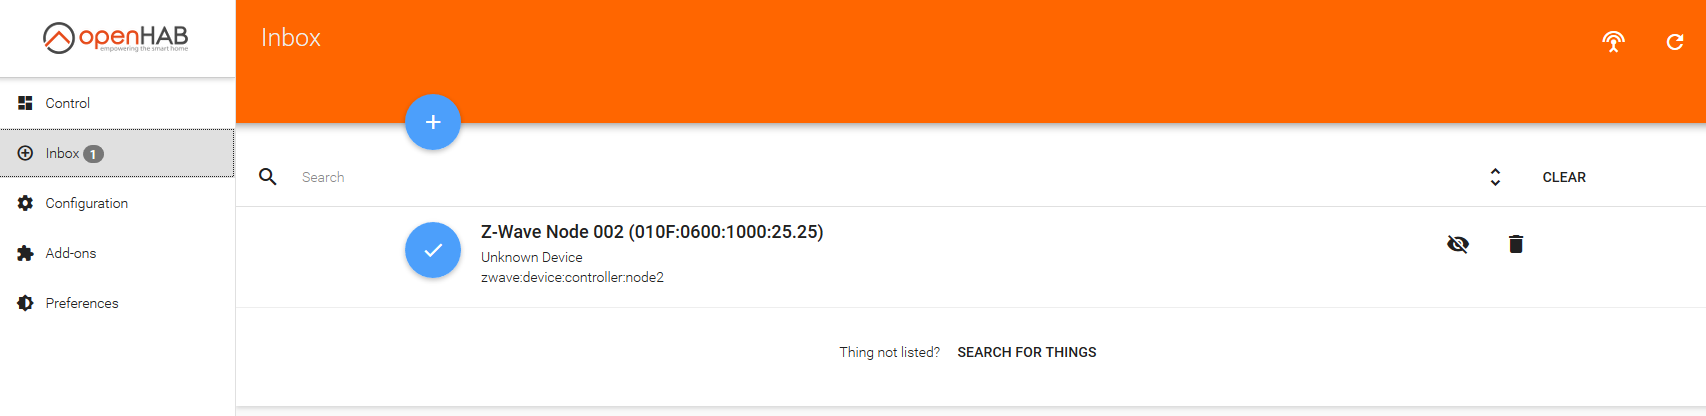Select Inbox in the sidebar

point(117,153)
